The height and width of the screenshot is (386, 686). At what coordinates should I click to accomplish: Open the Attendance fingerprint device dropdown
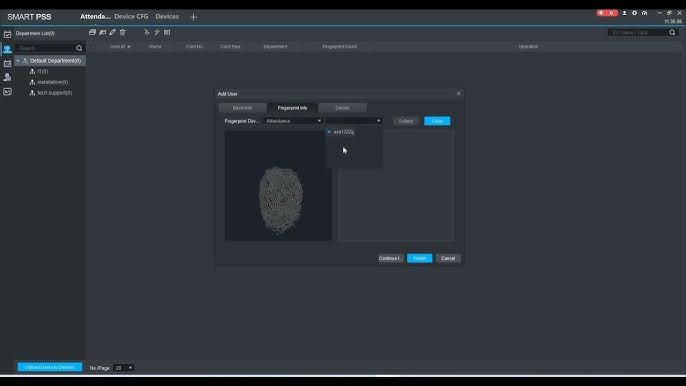(x=293, y=121)
